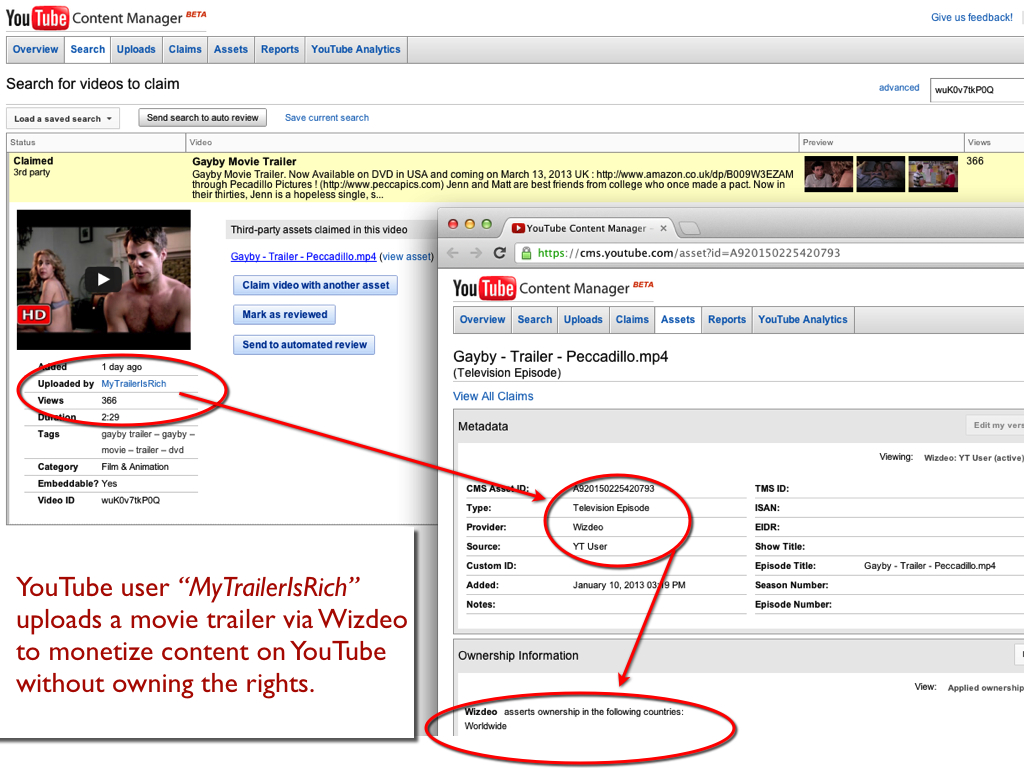Open Reports tab in the front browser window

click(x=727, y=320)
